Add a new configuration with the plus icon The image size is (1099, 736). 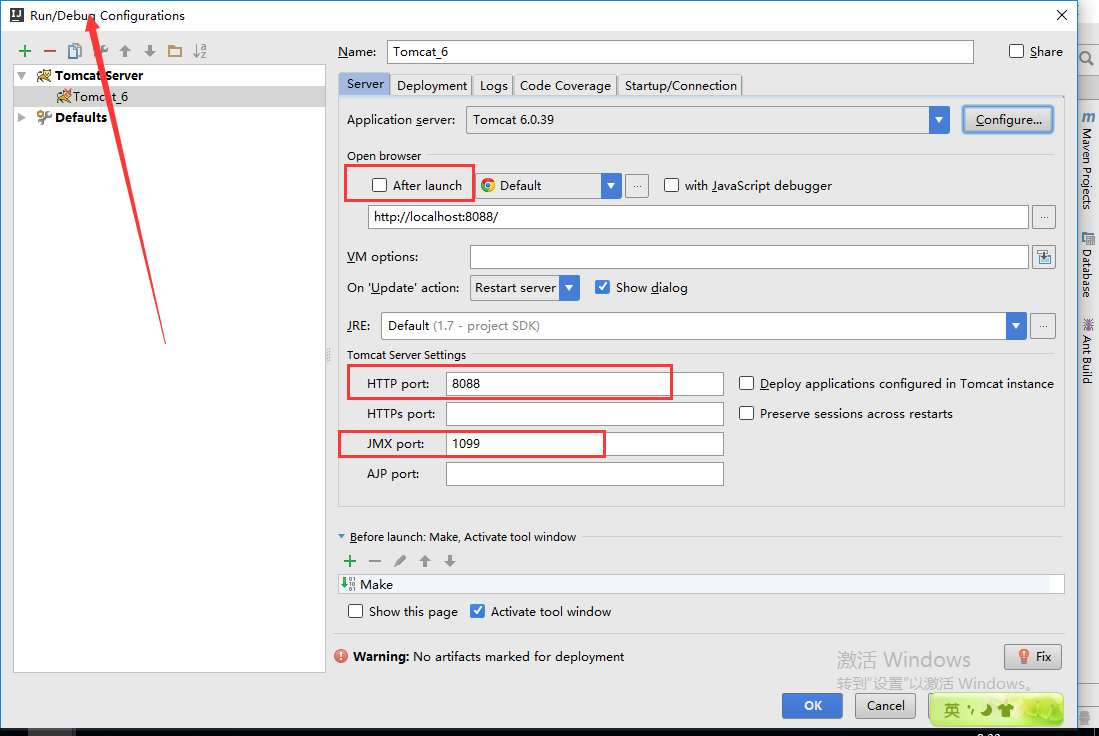25,51
